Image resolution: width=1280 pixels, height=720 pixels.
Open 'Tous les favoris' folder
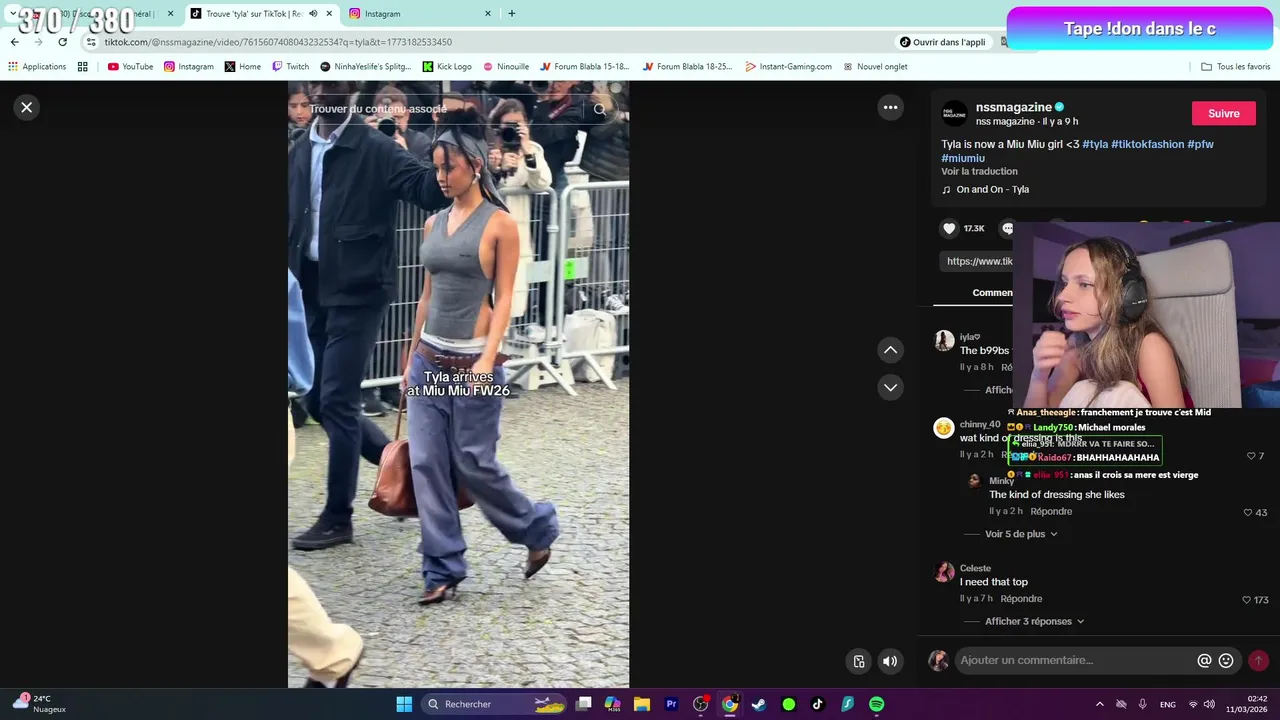(1236, 67)
